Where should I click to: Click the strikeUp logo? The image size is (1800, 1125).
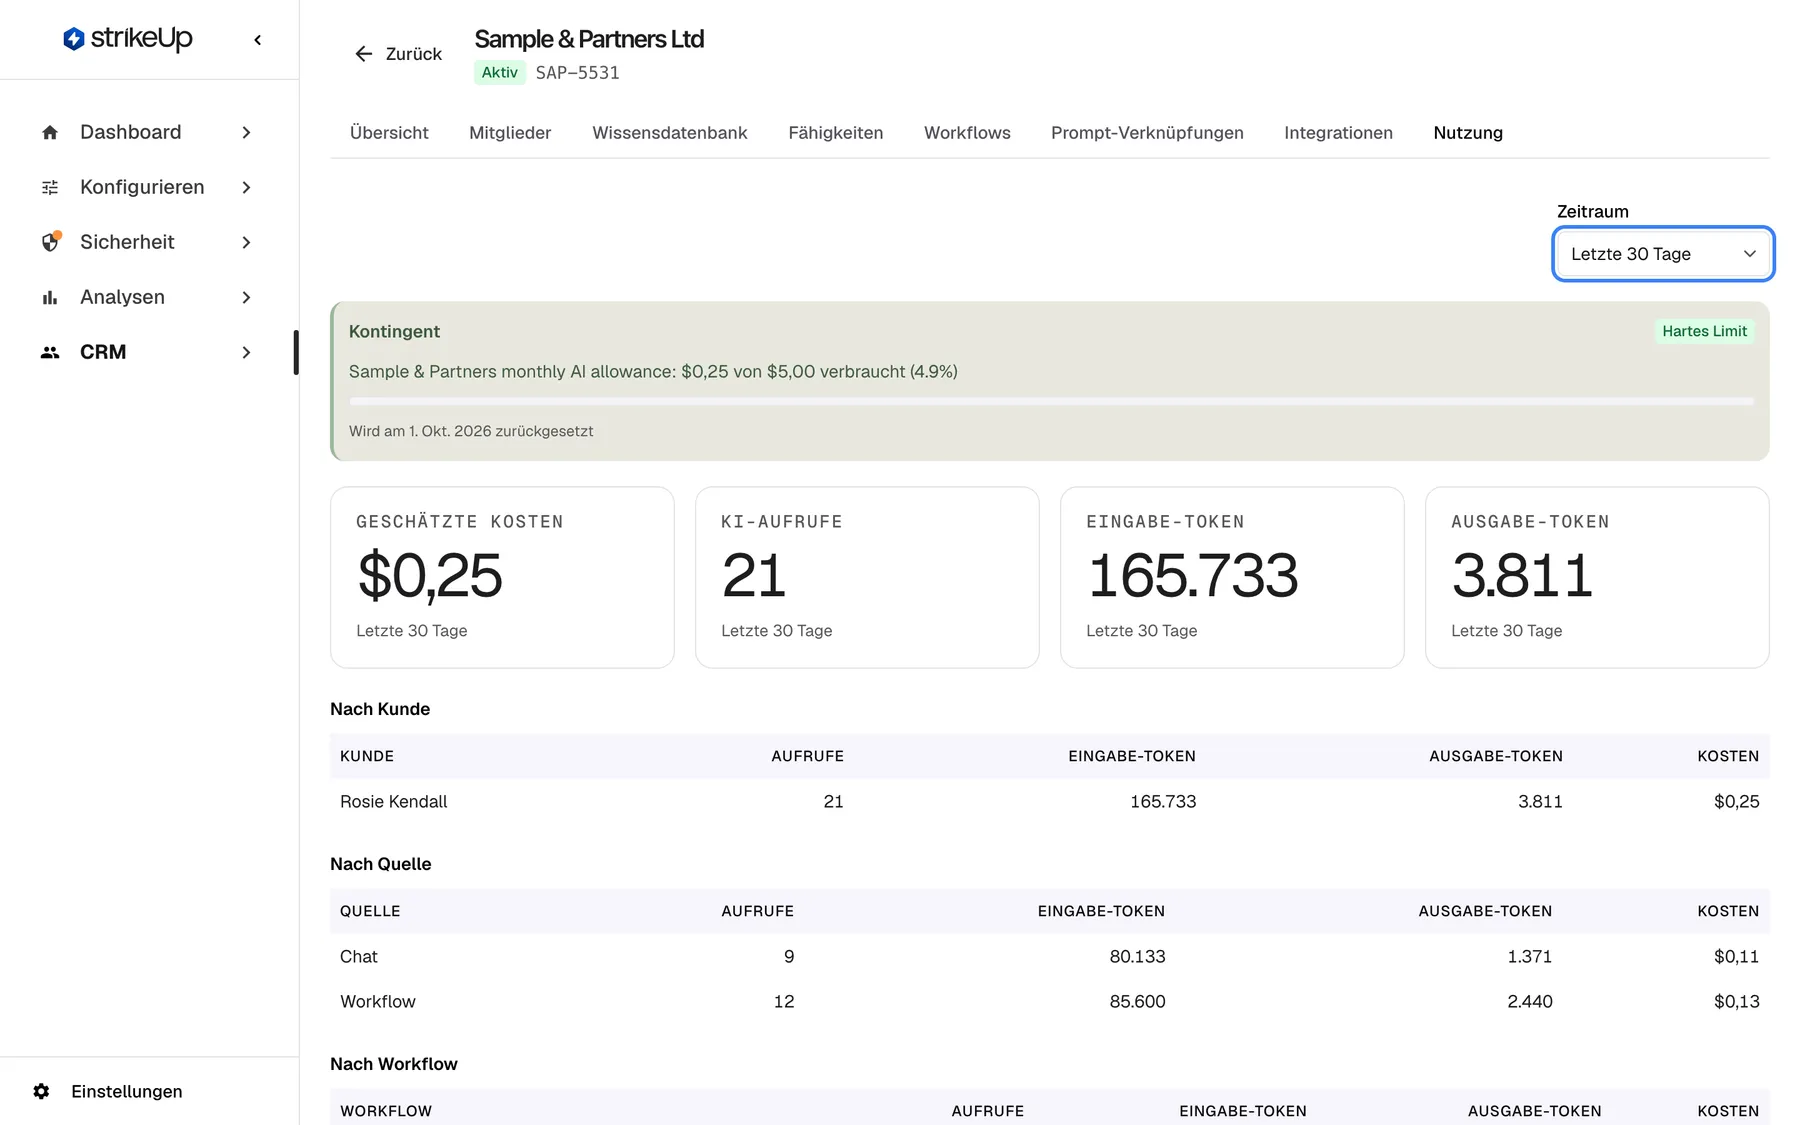(128, 39)
